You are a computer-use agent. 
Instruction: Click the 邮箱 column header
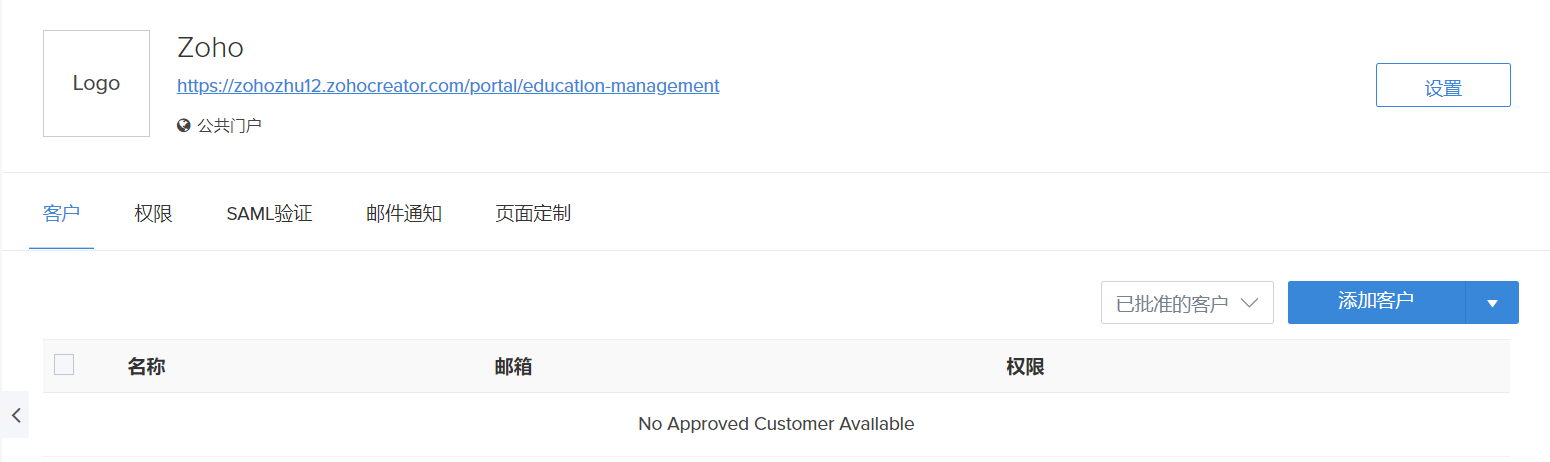point(513,367)
